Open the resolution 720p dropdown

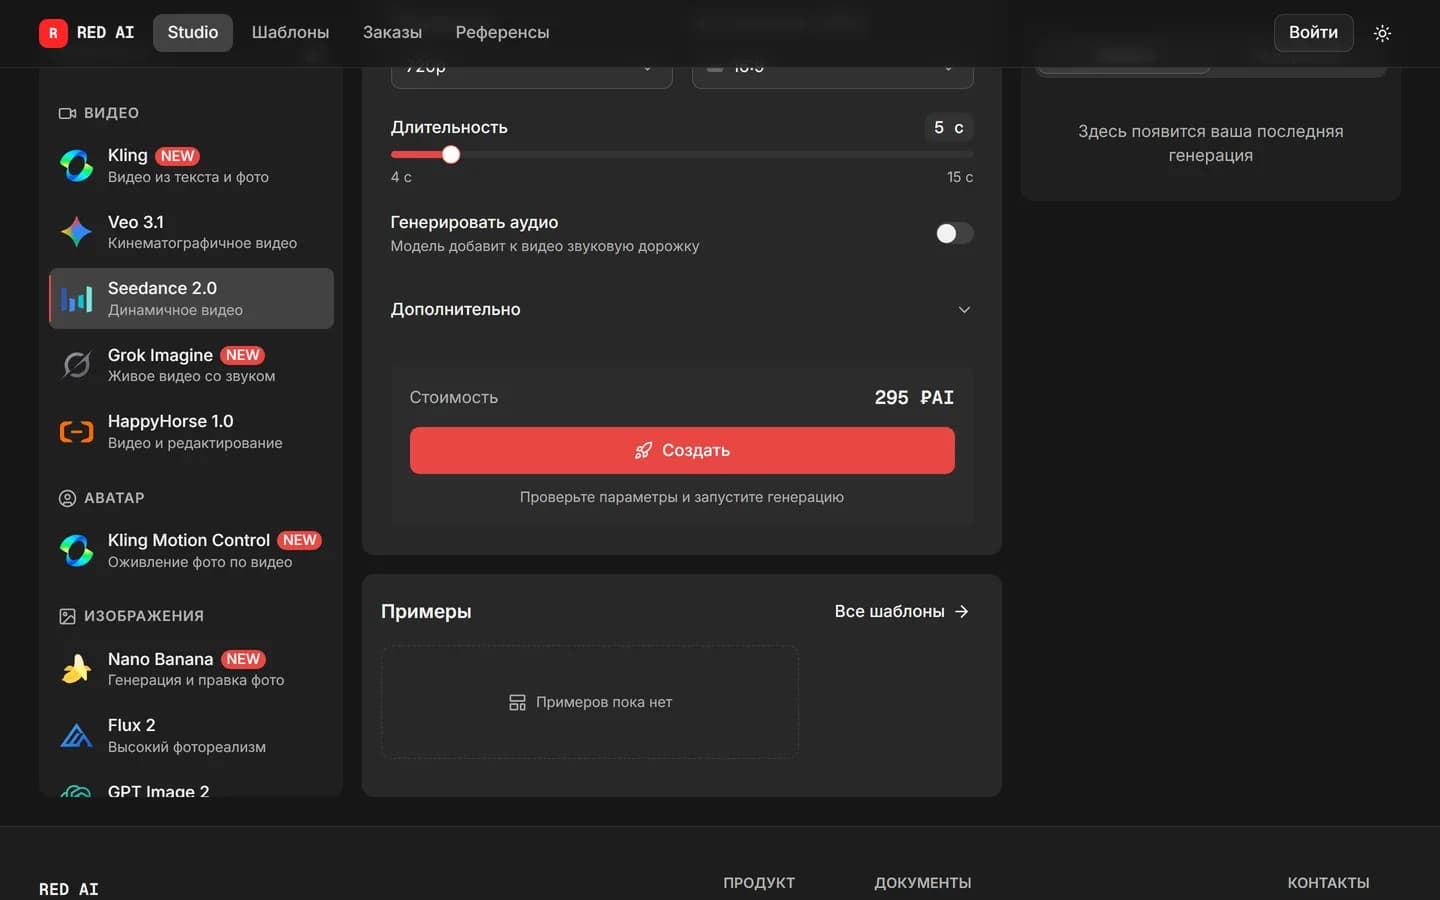tap(531, 76)
